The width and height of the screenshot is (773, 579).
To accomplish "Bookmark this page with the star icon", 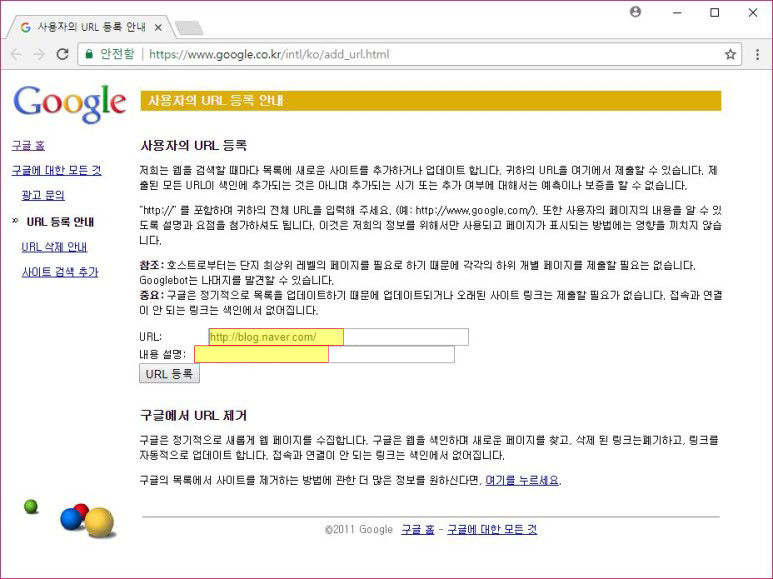I will coord(730,54).
